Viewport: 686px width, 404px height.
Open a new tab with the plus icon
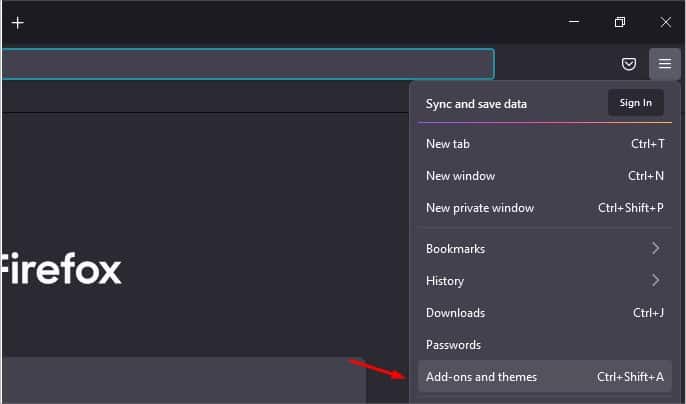18,22
